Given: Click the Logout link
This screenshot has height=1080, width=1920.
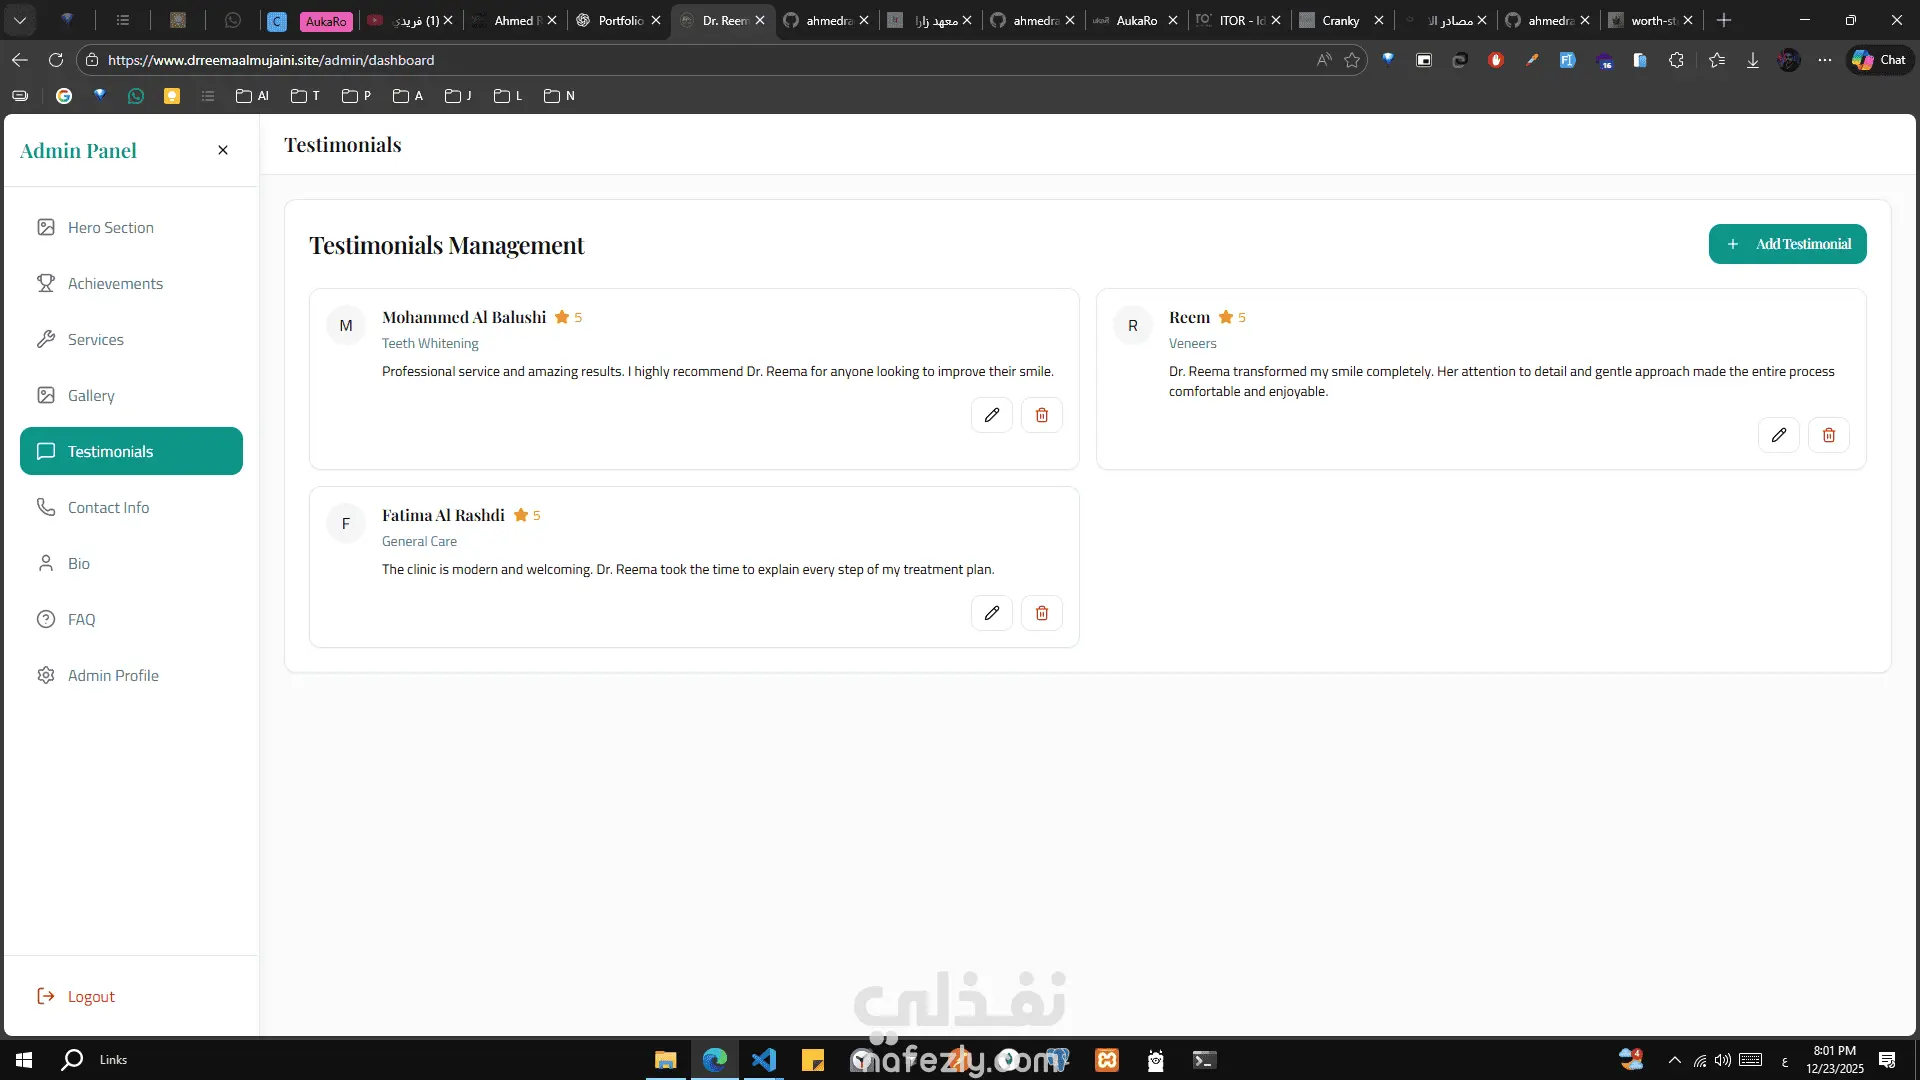Looking at the screenshot, I should pyautogui.click(x=90, y=996).
